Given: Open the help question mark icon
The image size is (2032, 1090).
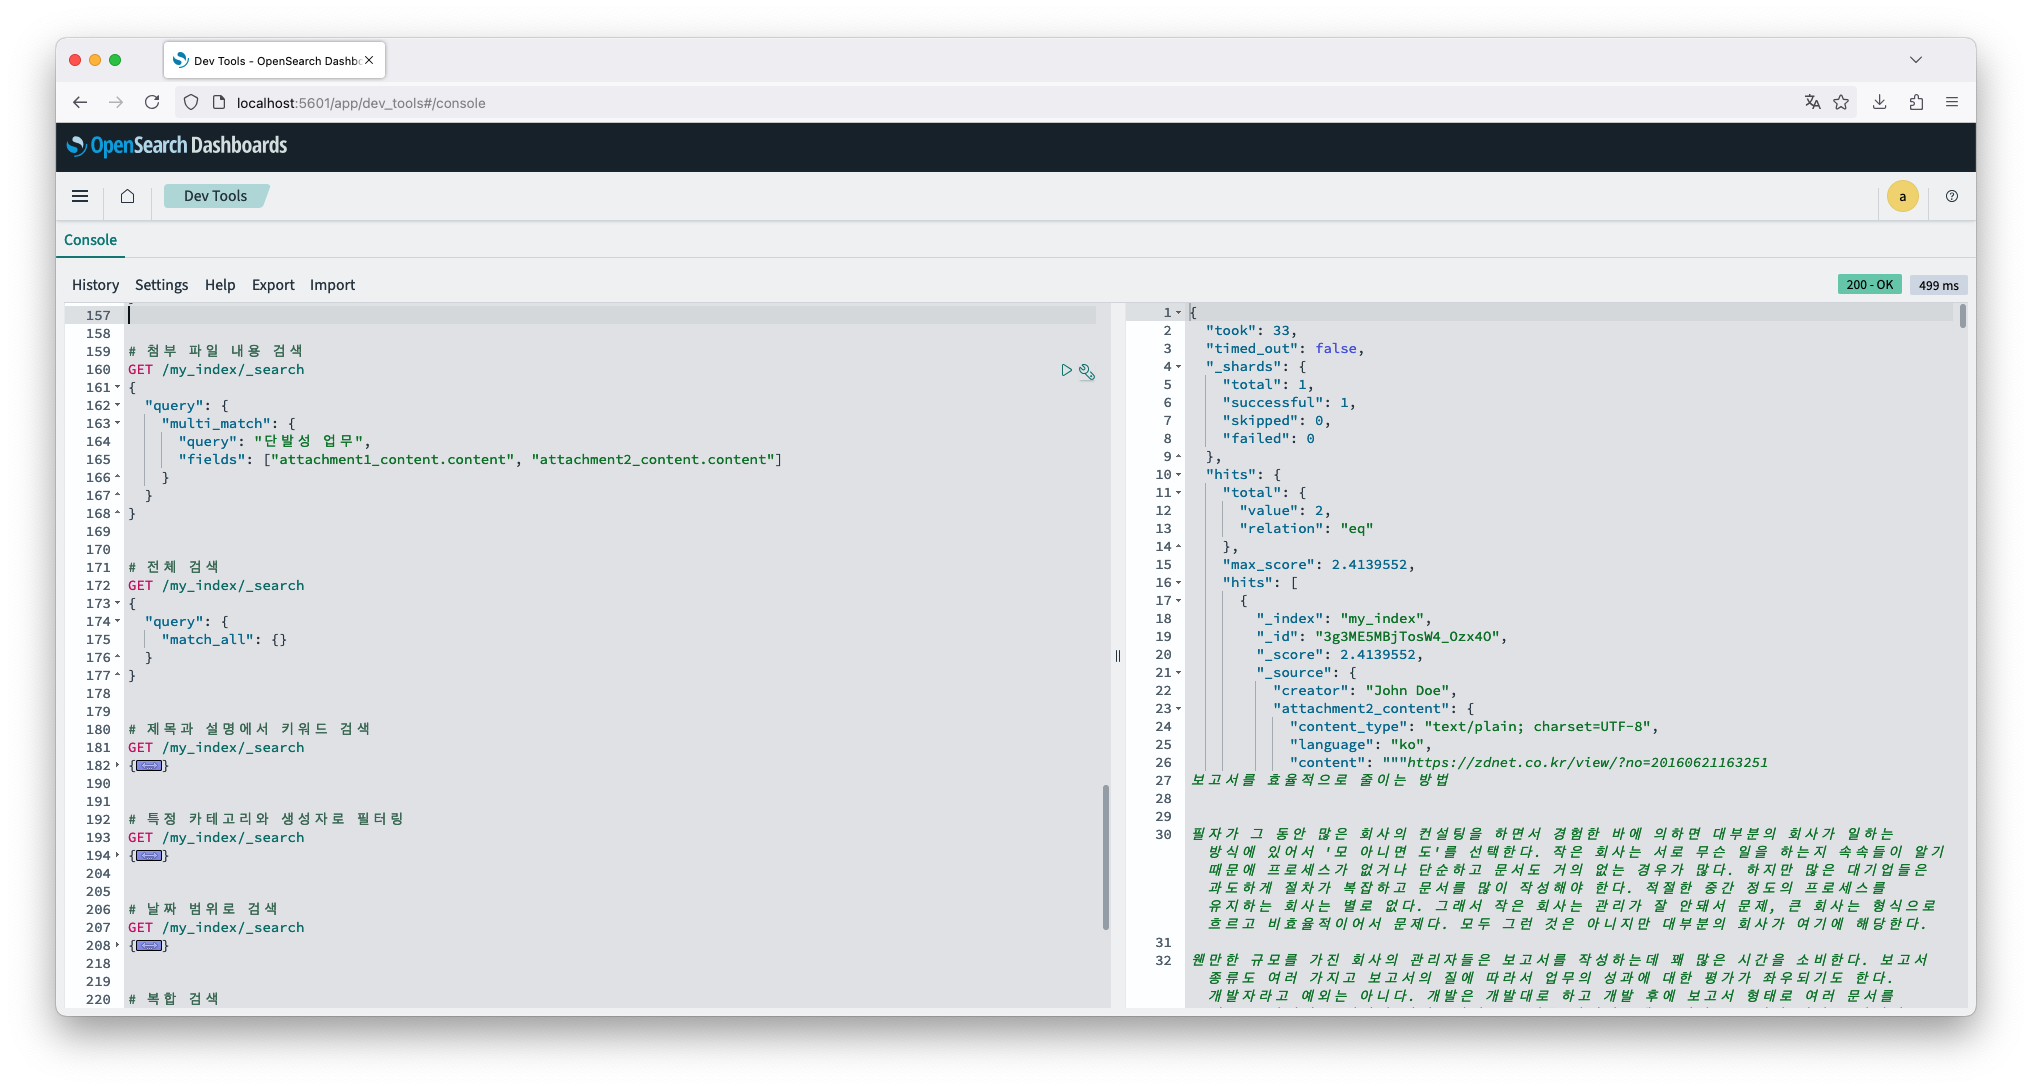Looking at the screenshot, I should click(x=1951, y=196).
